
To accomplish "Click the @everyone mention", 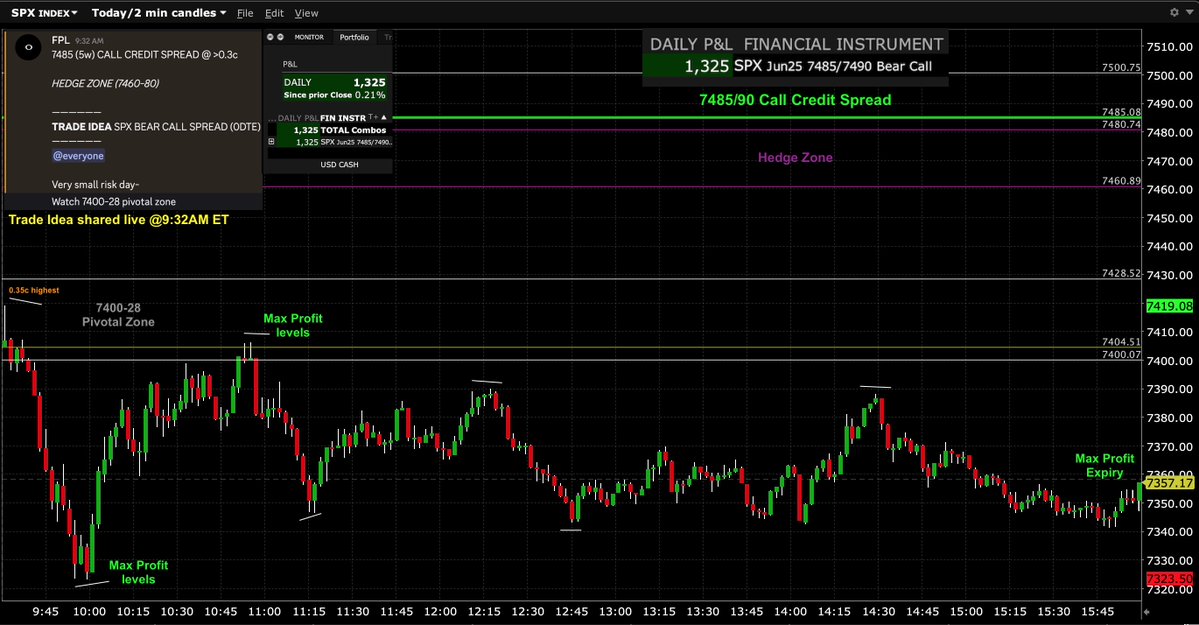I will click(x=78, y=155).
